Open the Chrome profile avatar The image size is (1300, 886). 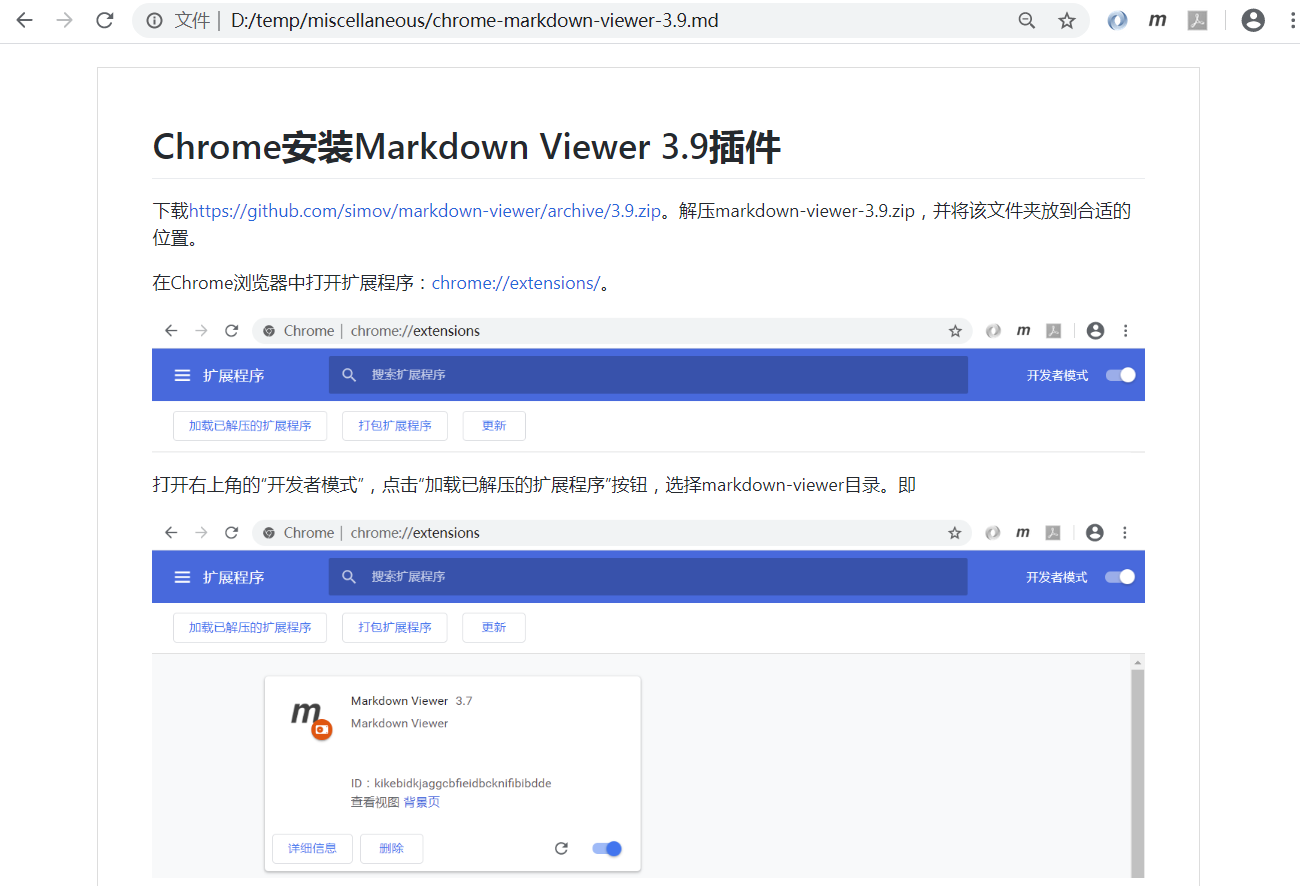[x=1253, y=20]
